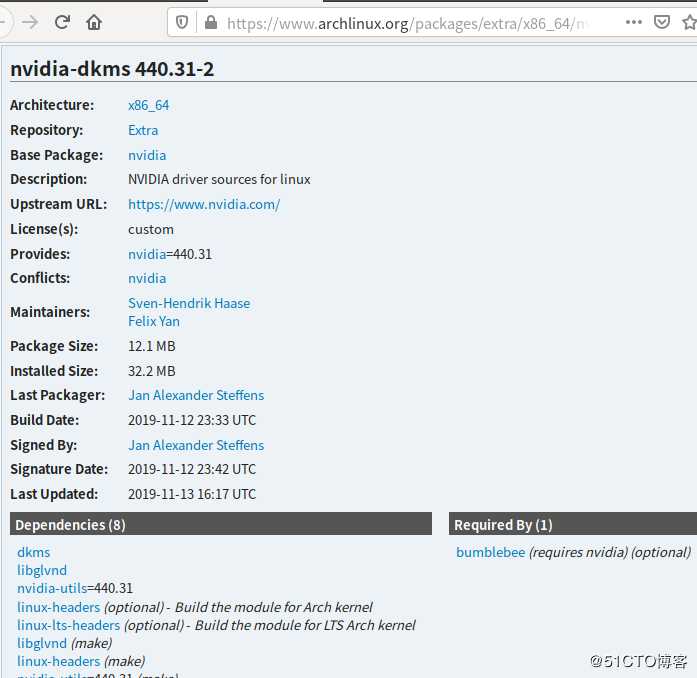Click the nvidia-dkms 440.31-2 page heading
Image resolution: width=697 pixels, height=678 pixels.
click(112, 69)
